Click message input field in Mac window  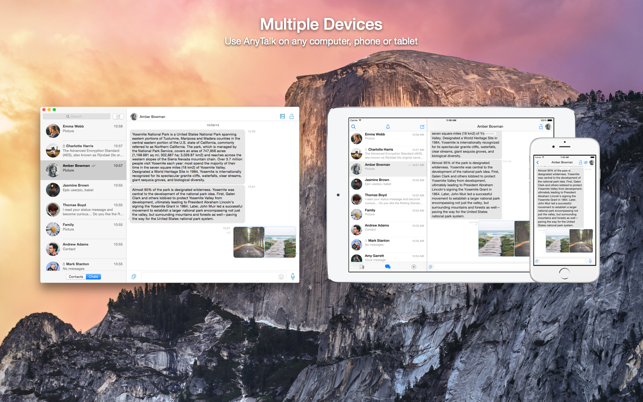213,277
